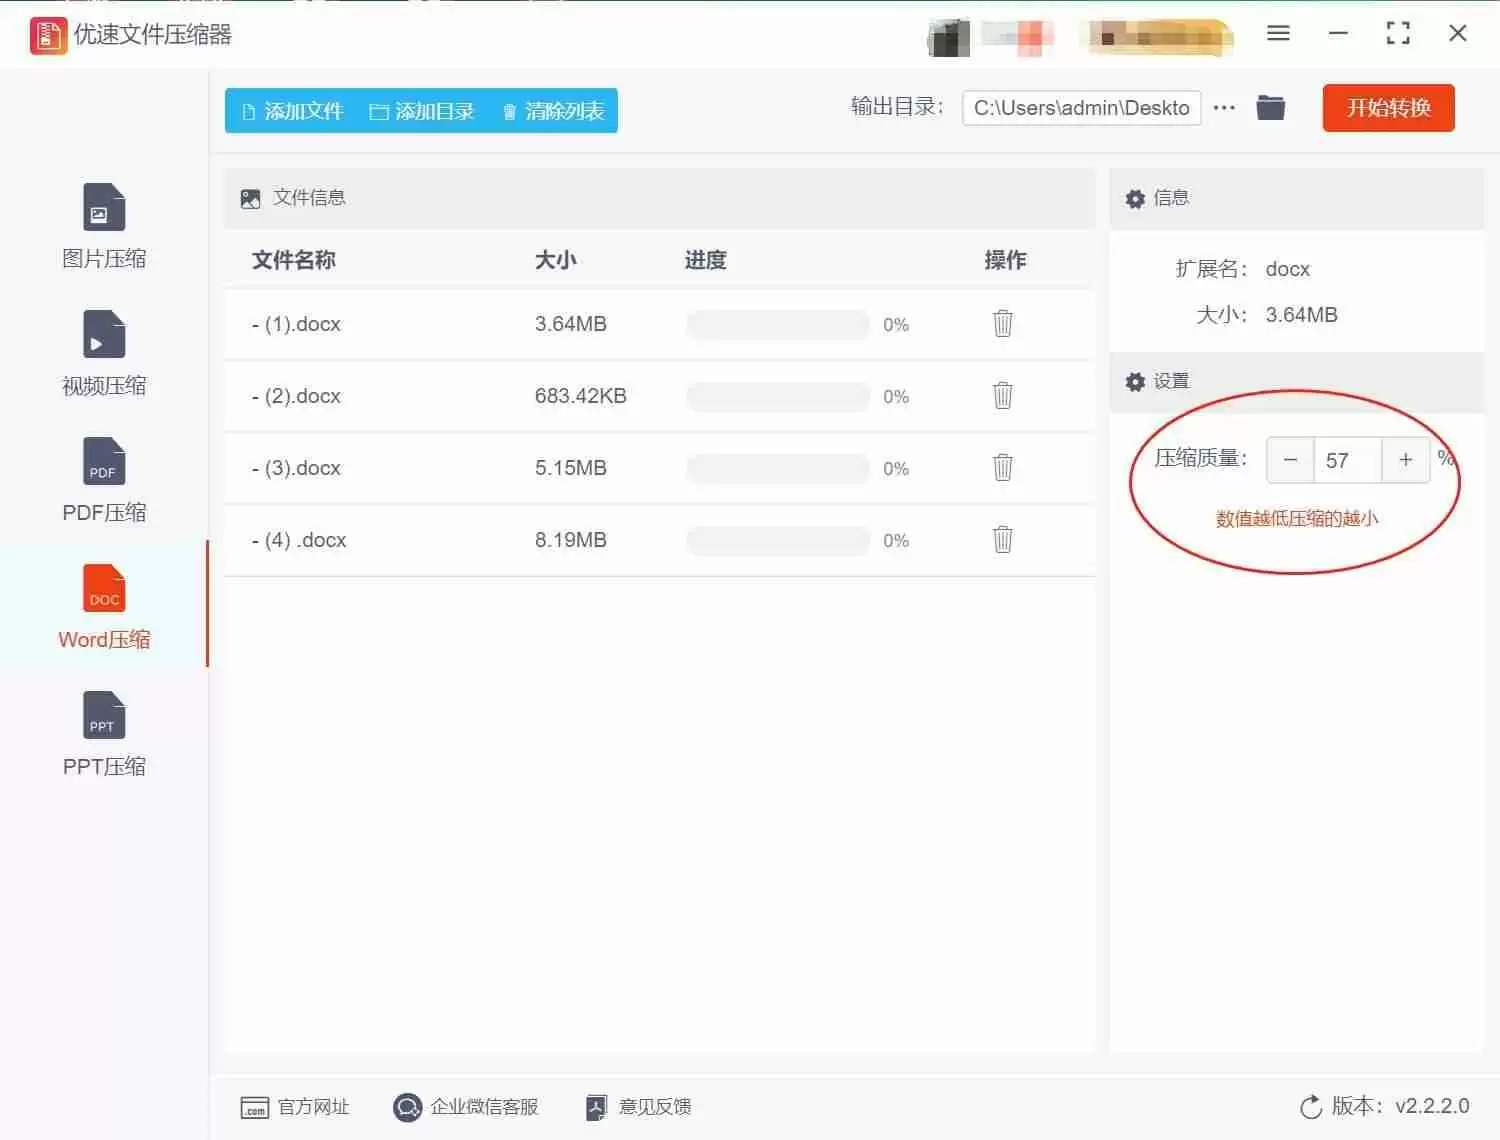Click the 文件信息 panel image icon

click(250, 198)
